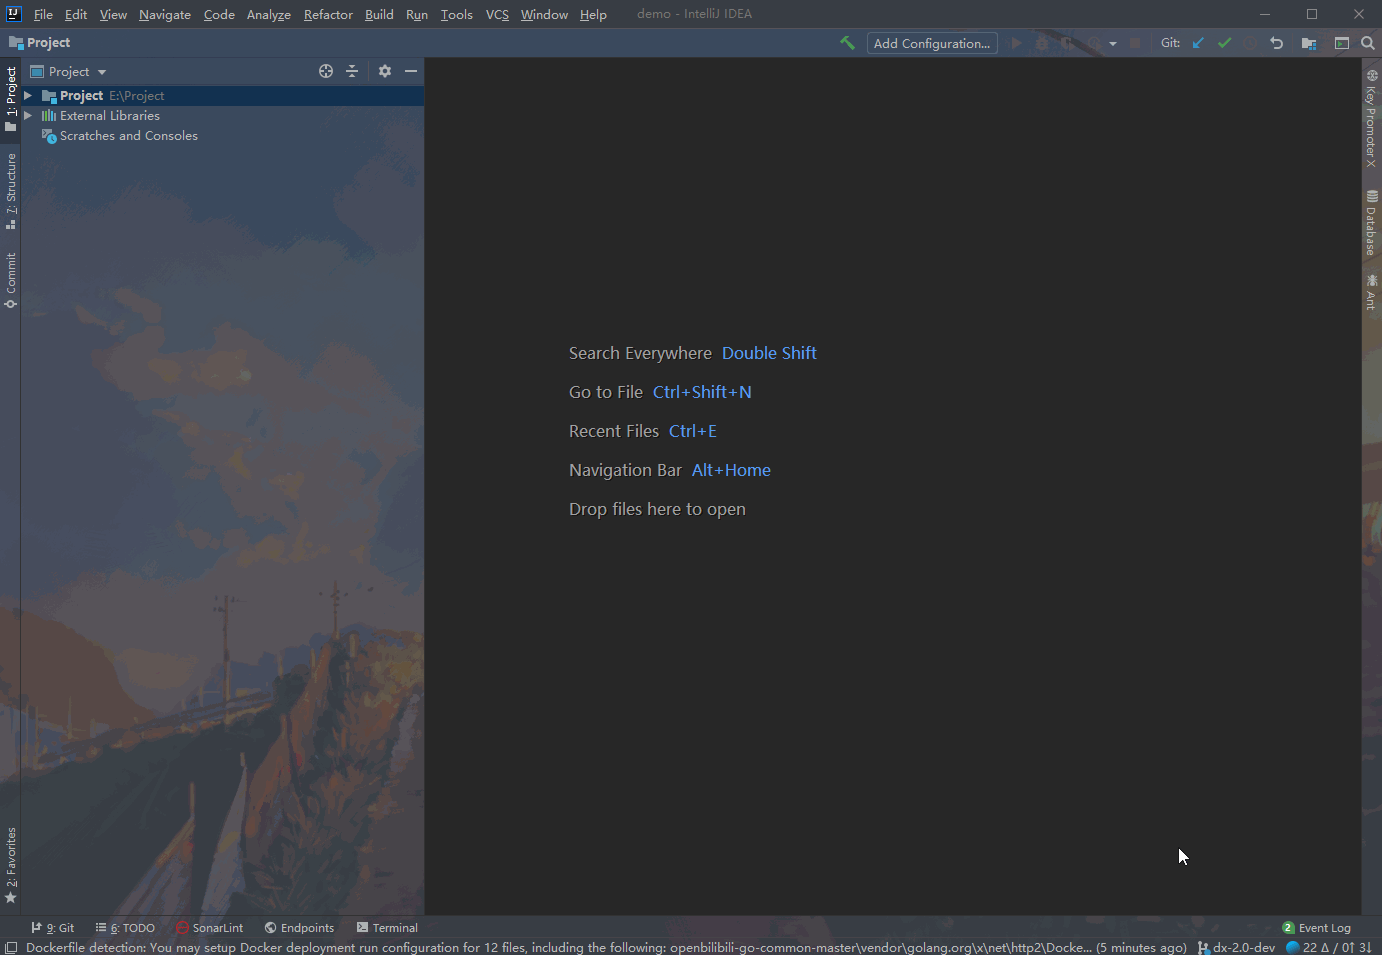The image size is (1382, 955).
Task: Click the Build Project hammer icon
Action: pos(847,43)
